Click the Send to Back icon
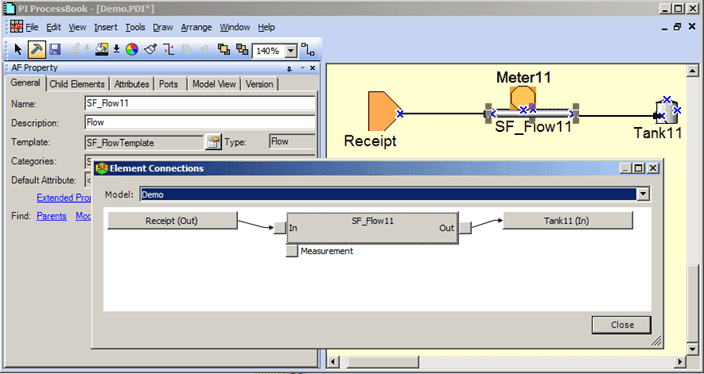Image resolution: width=704 pixels, height=374 pixels. (242, 49)
